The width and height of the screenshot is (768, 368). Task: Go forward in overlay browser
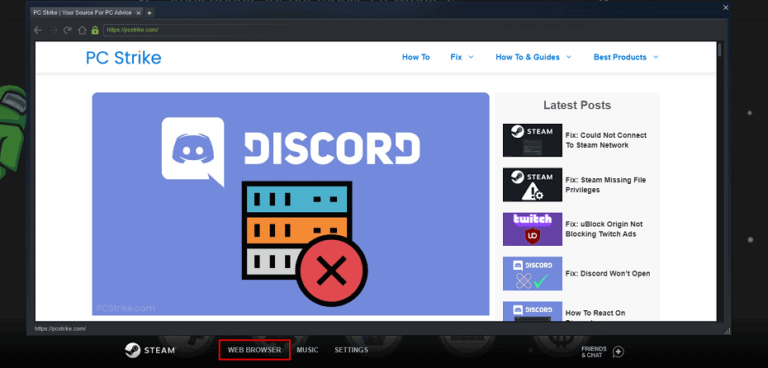click(x=53, y=30)
